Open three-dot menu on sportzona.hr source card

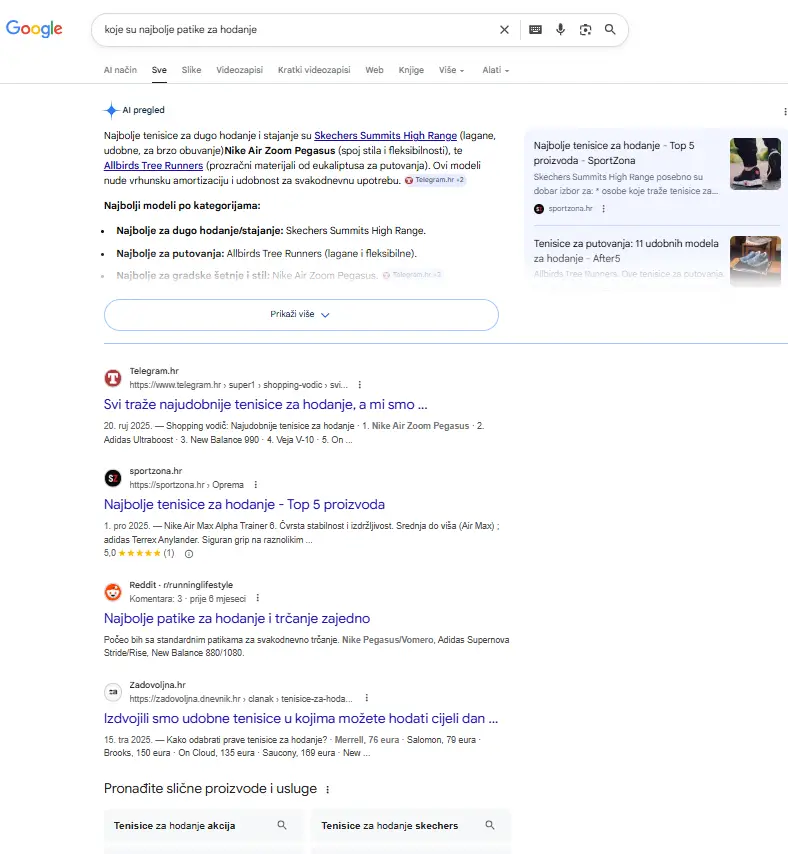603,209
